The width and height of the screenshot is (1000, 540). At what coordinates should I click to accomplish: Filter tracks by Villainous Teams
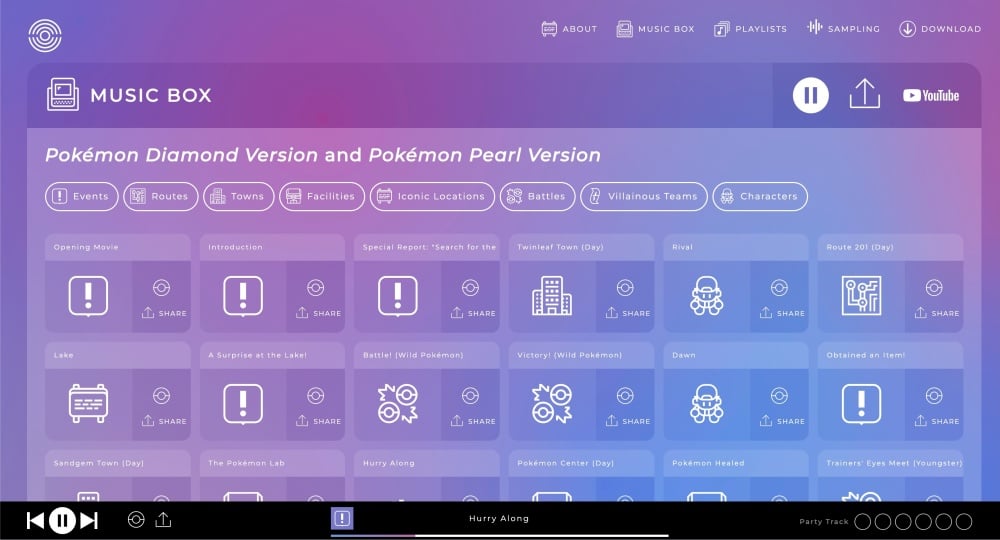tap(643, 197)
